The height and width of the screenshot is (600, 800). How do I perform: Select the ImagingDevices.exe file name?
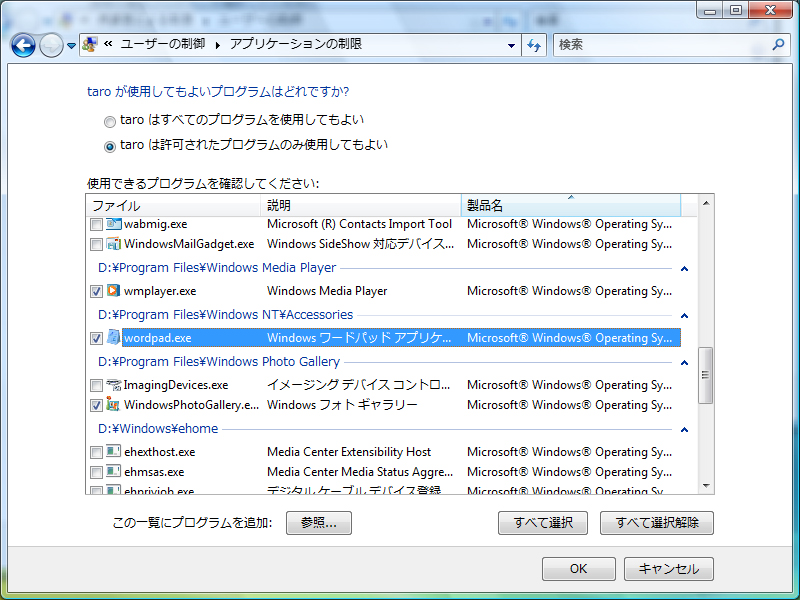point(176,385)
